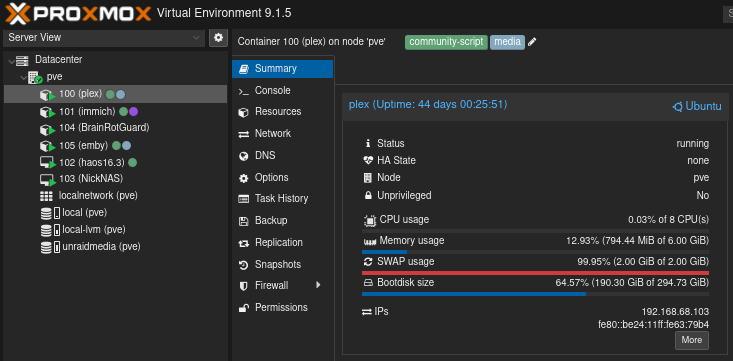Click the emby container cube icon
This screenshot has width=733, height=361.
47,146
